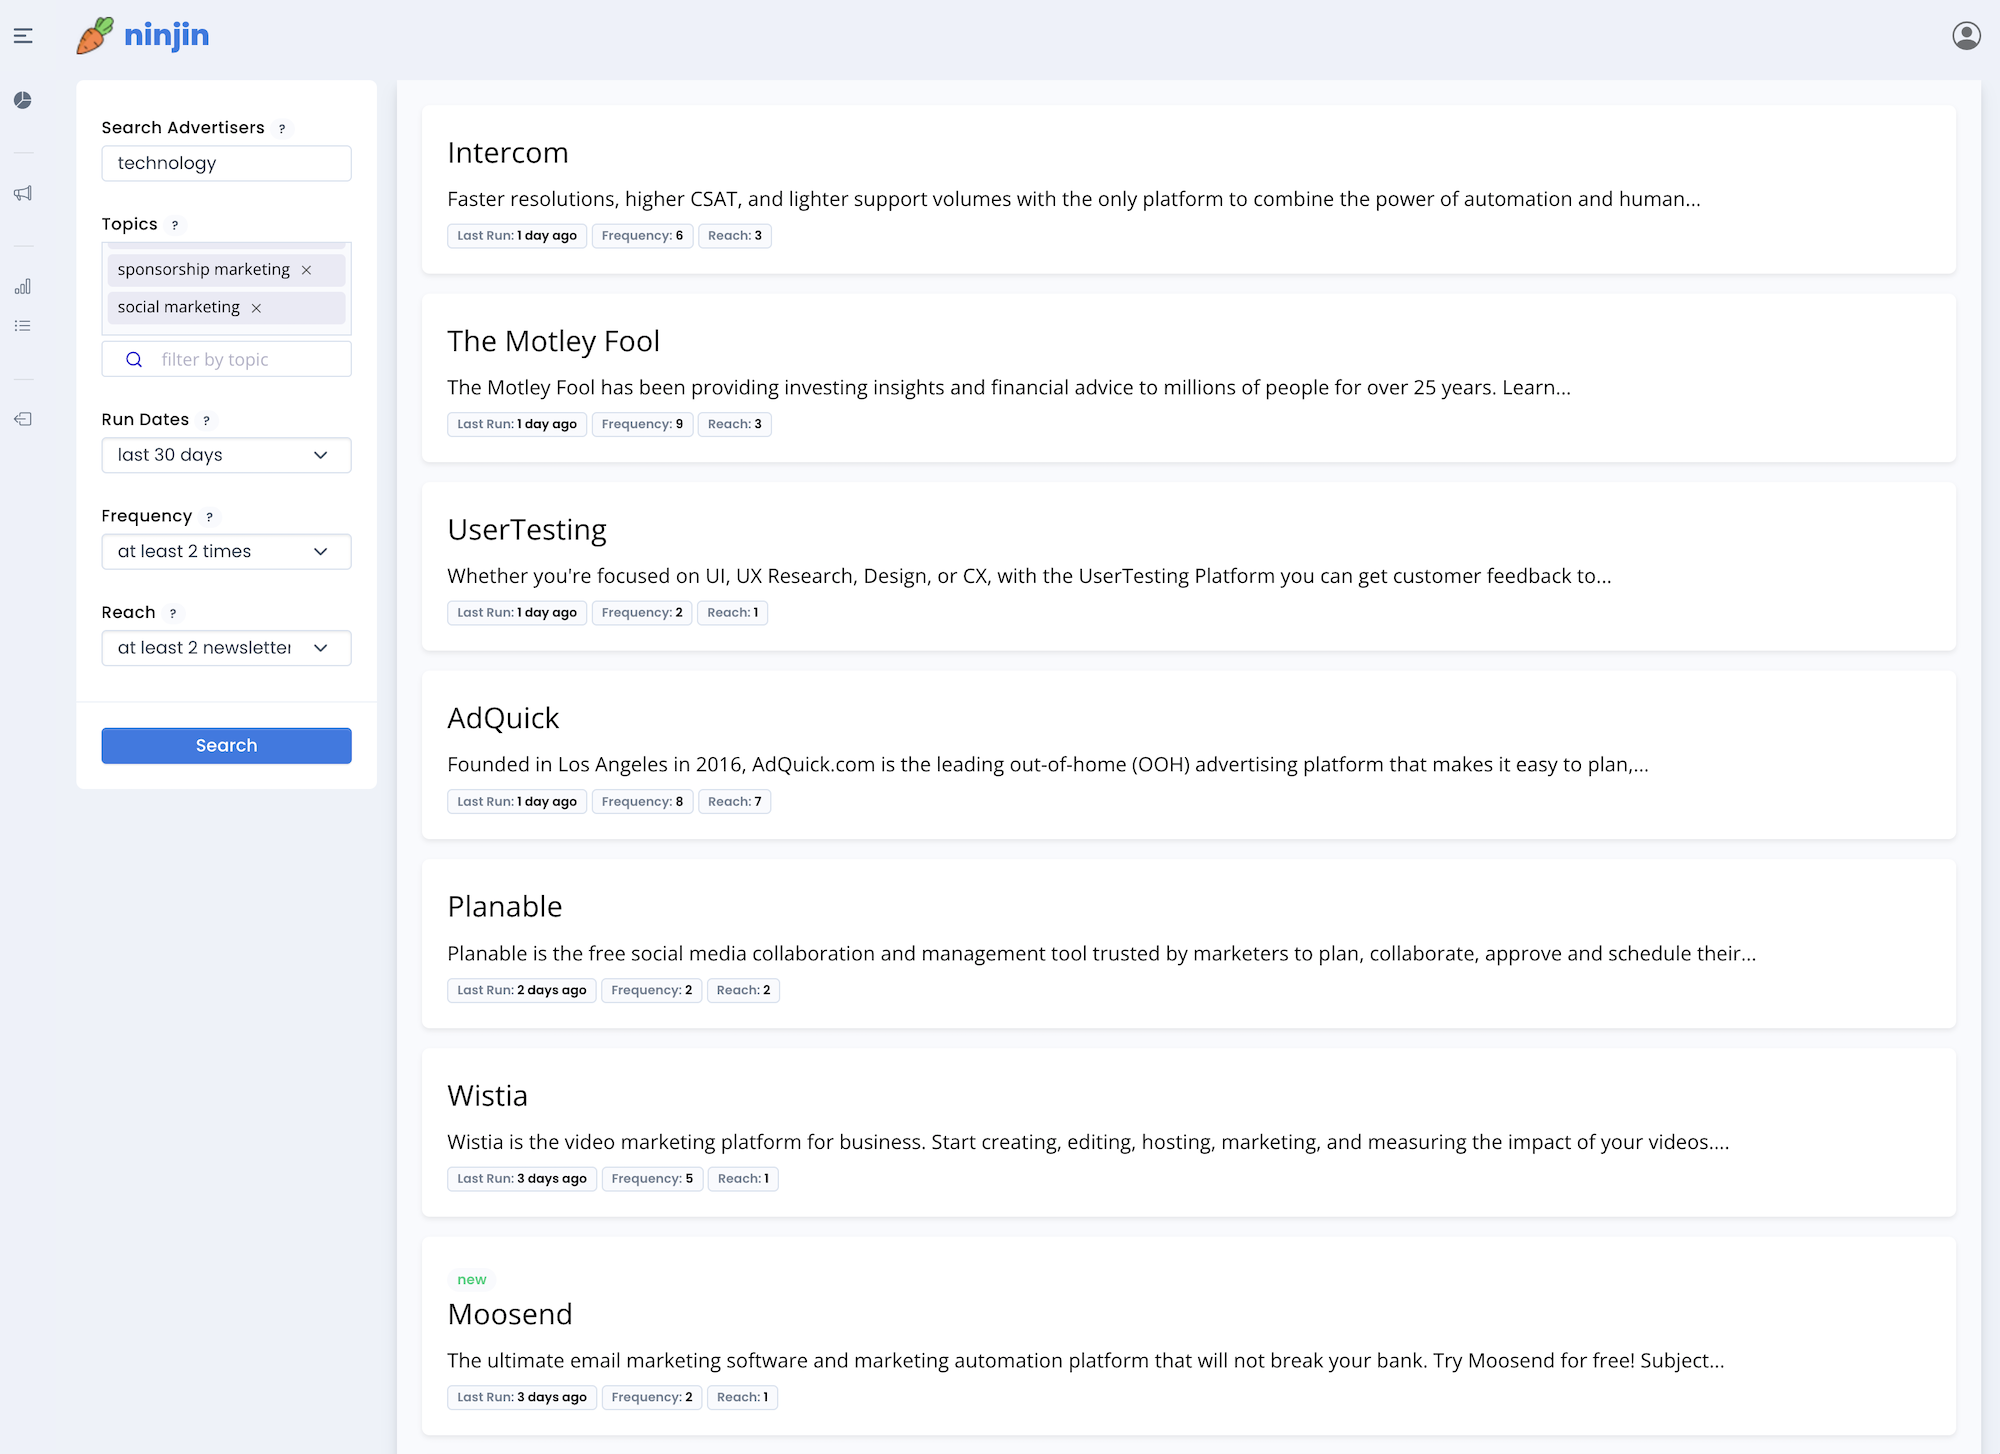Click the AdQuick description text
Screen dimensions: 2000x1454
pyautogui.click(x=1047, y=765)
